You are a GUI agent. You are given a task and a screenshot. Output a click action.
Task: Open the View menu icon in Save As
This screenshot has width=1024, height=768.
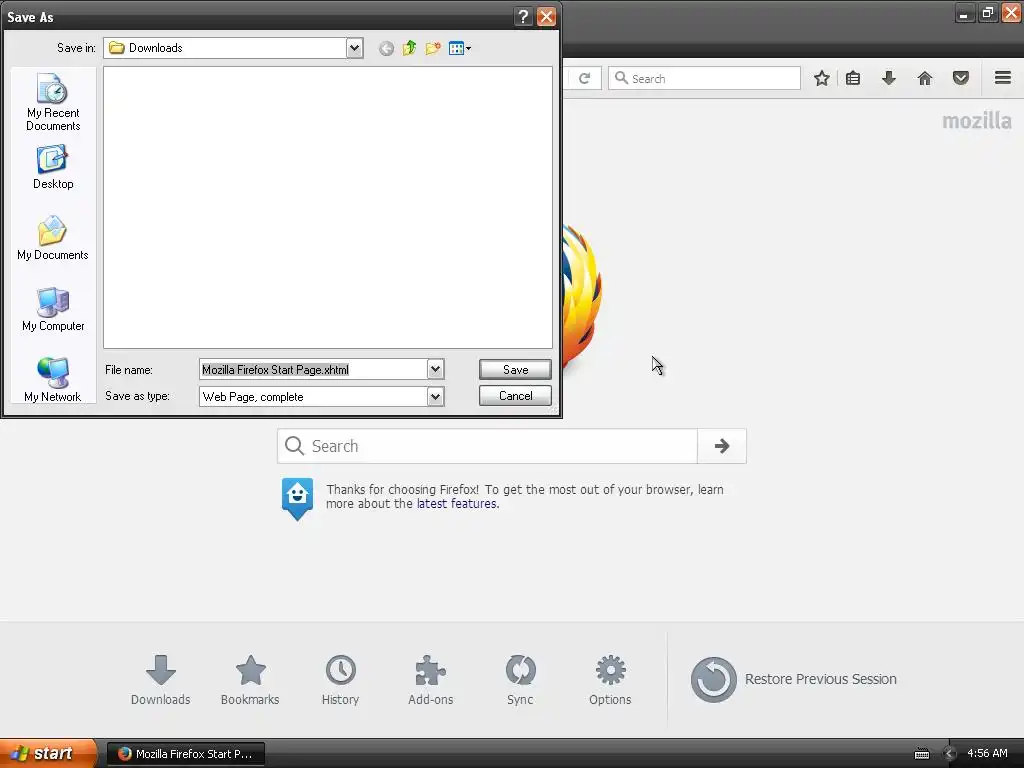coord(460,48)
